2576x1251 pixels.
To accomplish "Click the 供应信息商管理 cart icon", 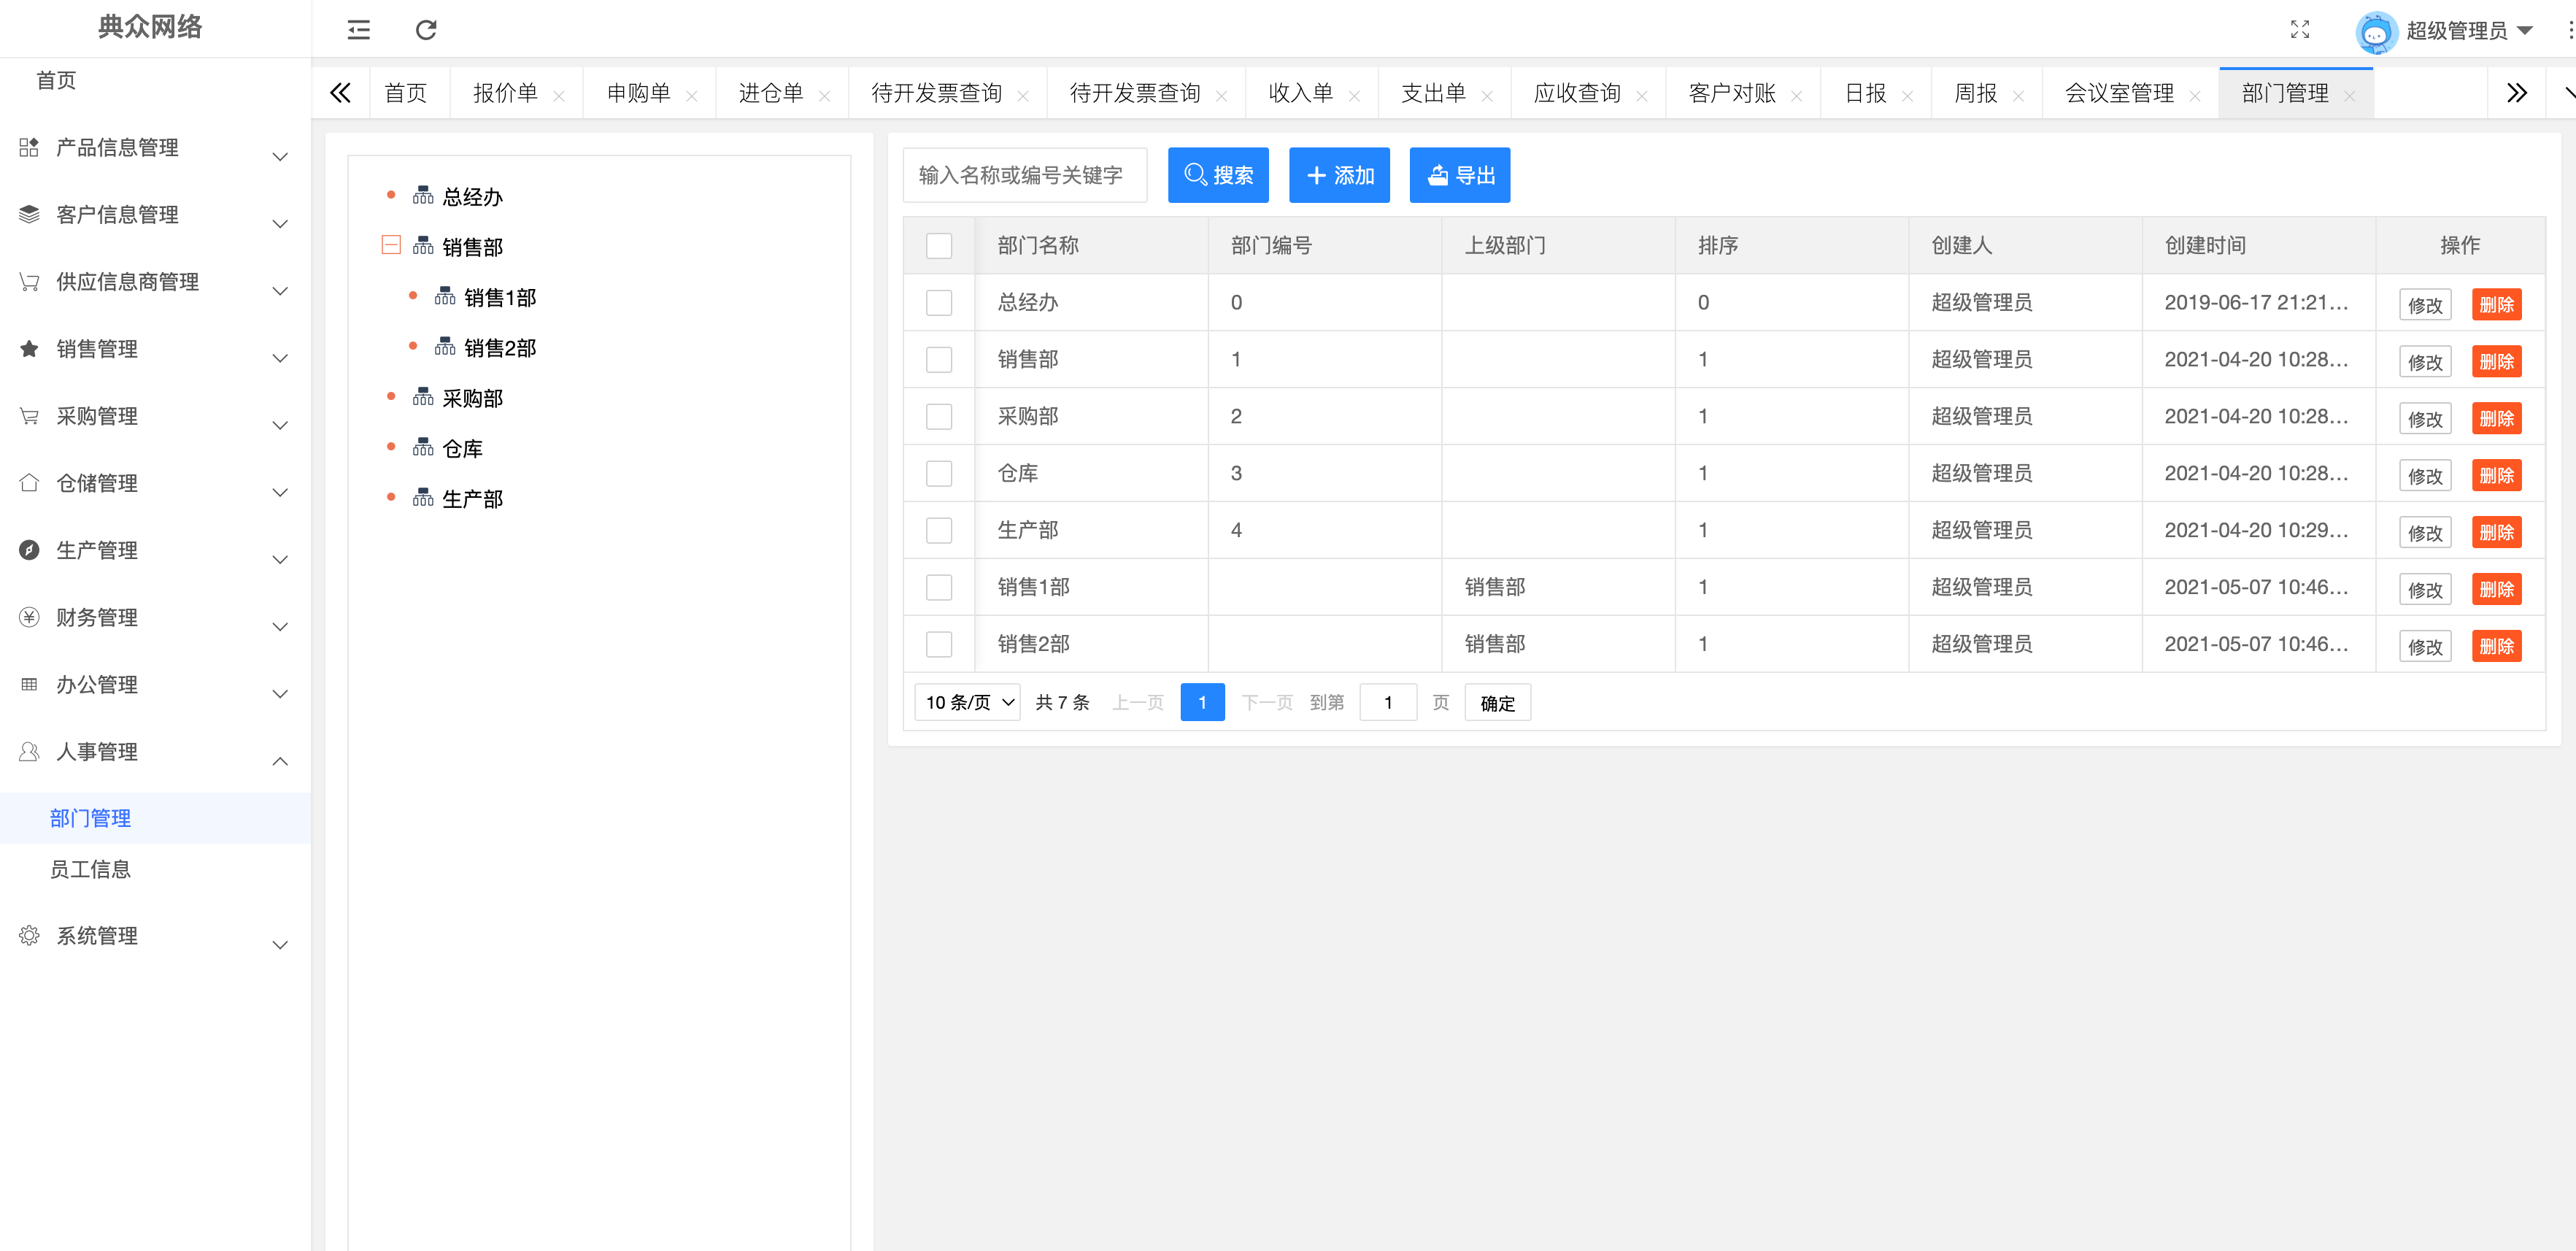I will click(x=29, y=281).
